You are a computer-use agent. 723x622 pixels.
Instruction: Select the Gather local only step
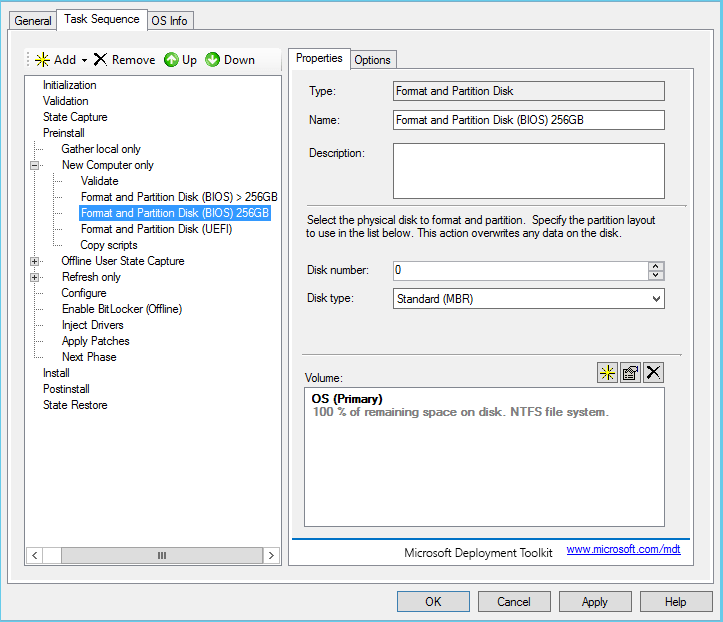pos(101,149)
